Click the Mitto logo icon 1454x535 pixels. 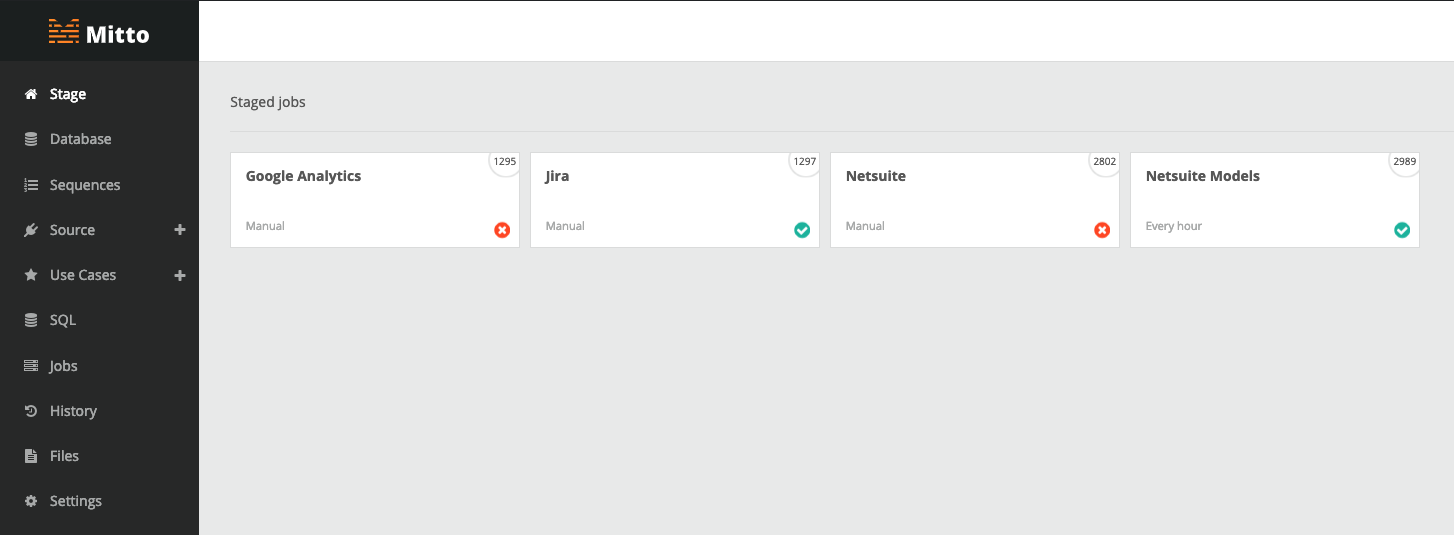click(63, 33)
